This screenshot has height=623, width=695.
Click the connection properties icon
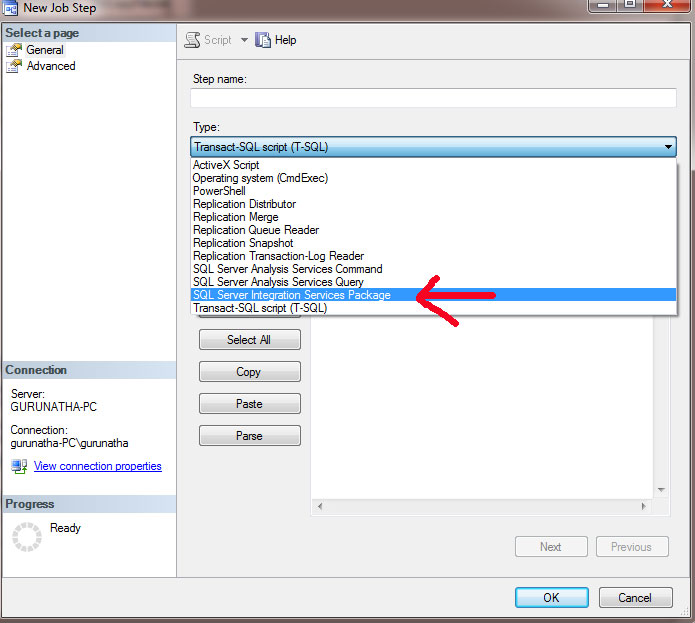click(19, 466)
